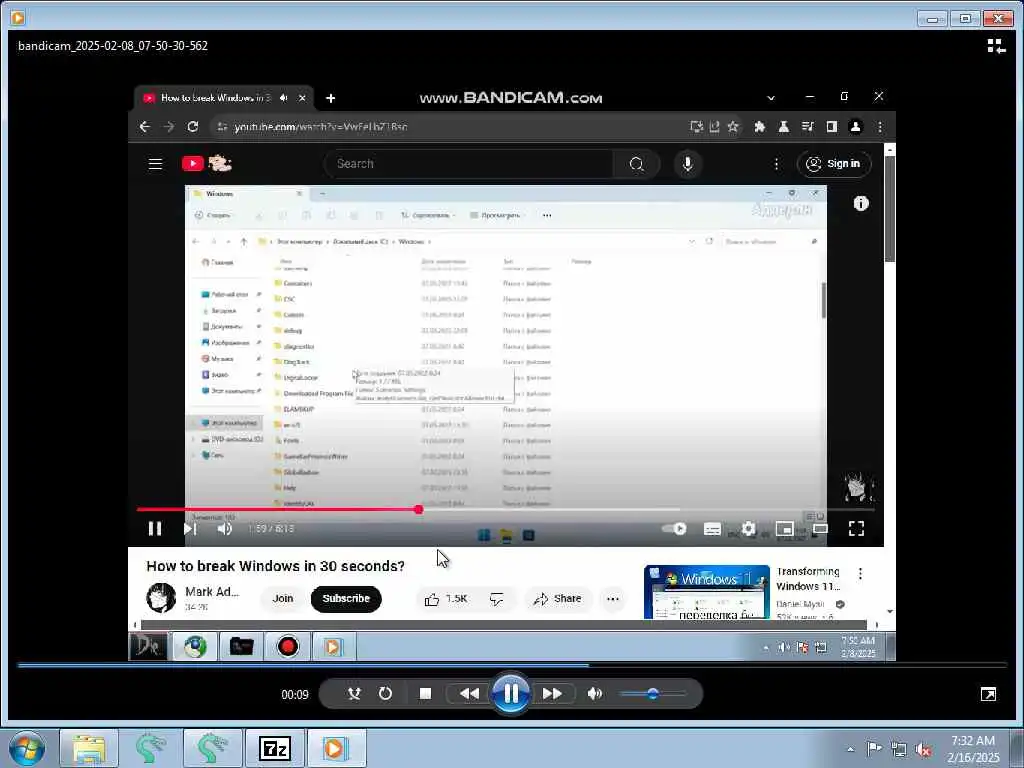Click Chrome back arrow

[145, 127]
